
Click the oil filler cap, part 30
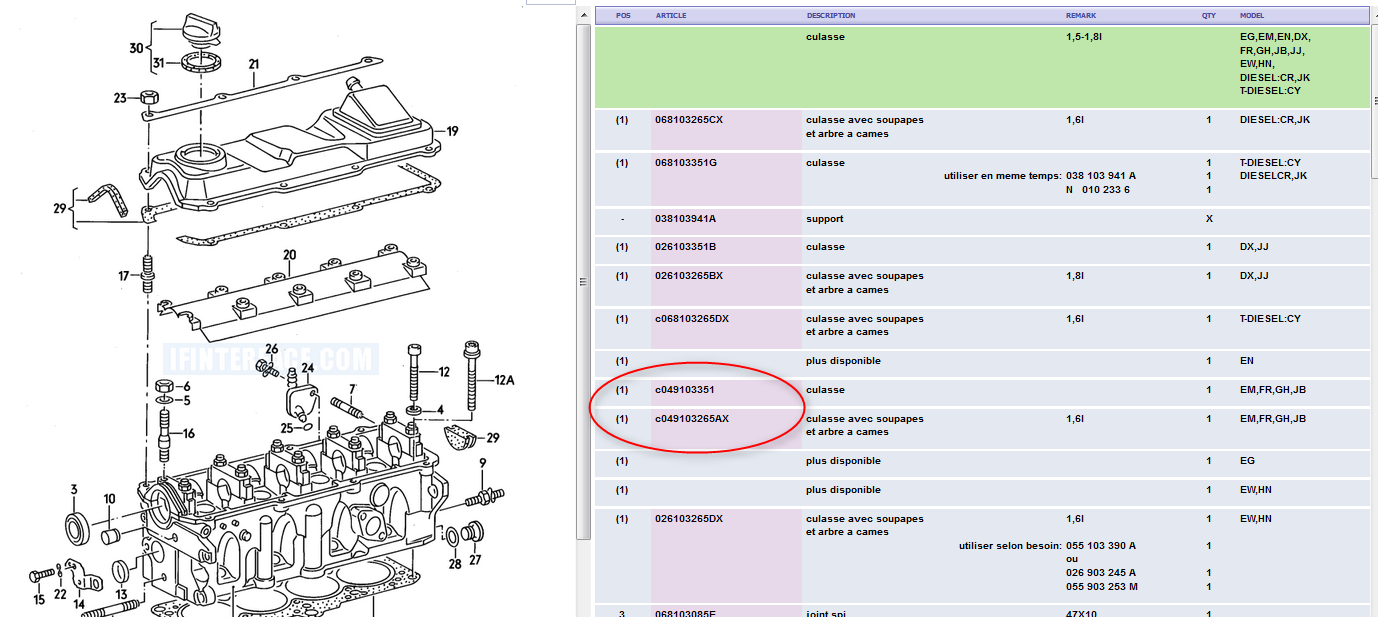[x=203, y=29]
